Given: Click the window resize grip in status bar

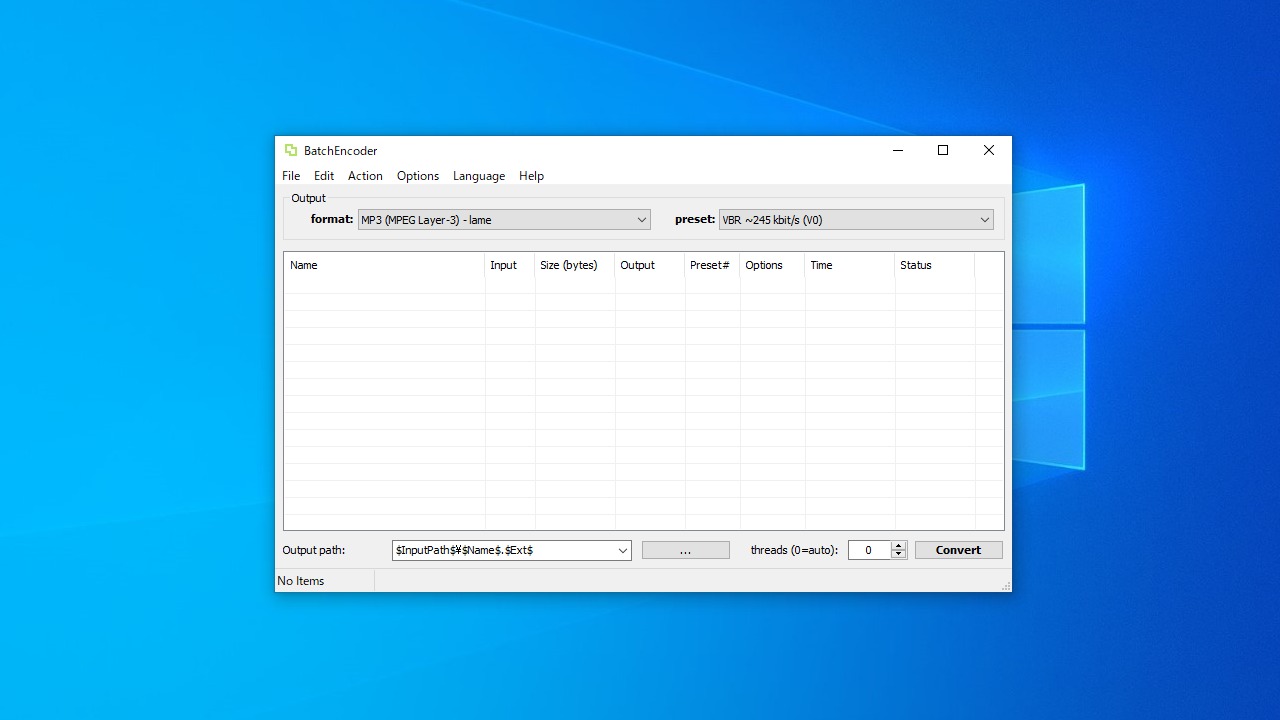Looking at the screenshot, I should click(1005, 585).
